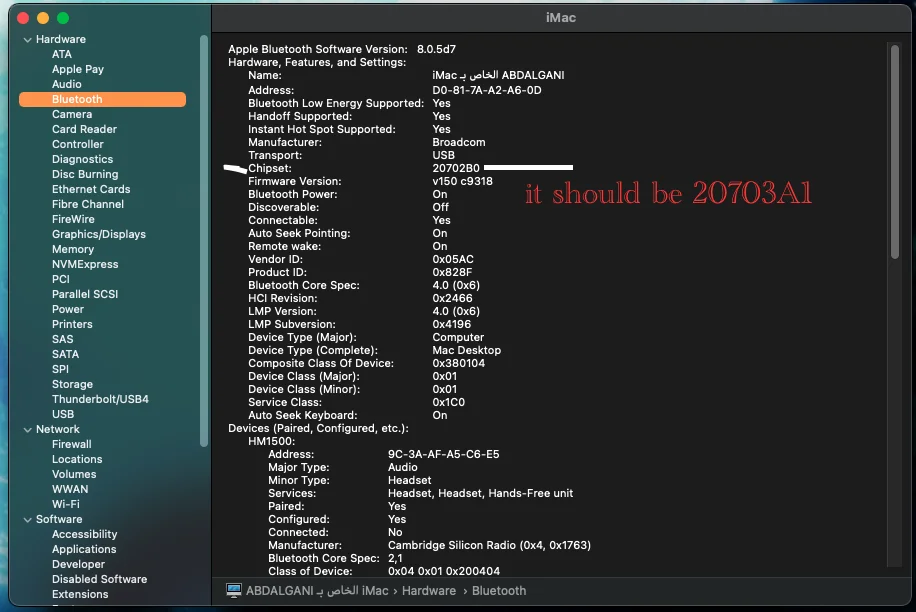Screen dimensions: 916x612
Task: Select Power in the sidebar
Action: point(68,310)
